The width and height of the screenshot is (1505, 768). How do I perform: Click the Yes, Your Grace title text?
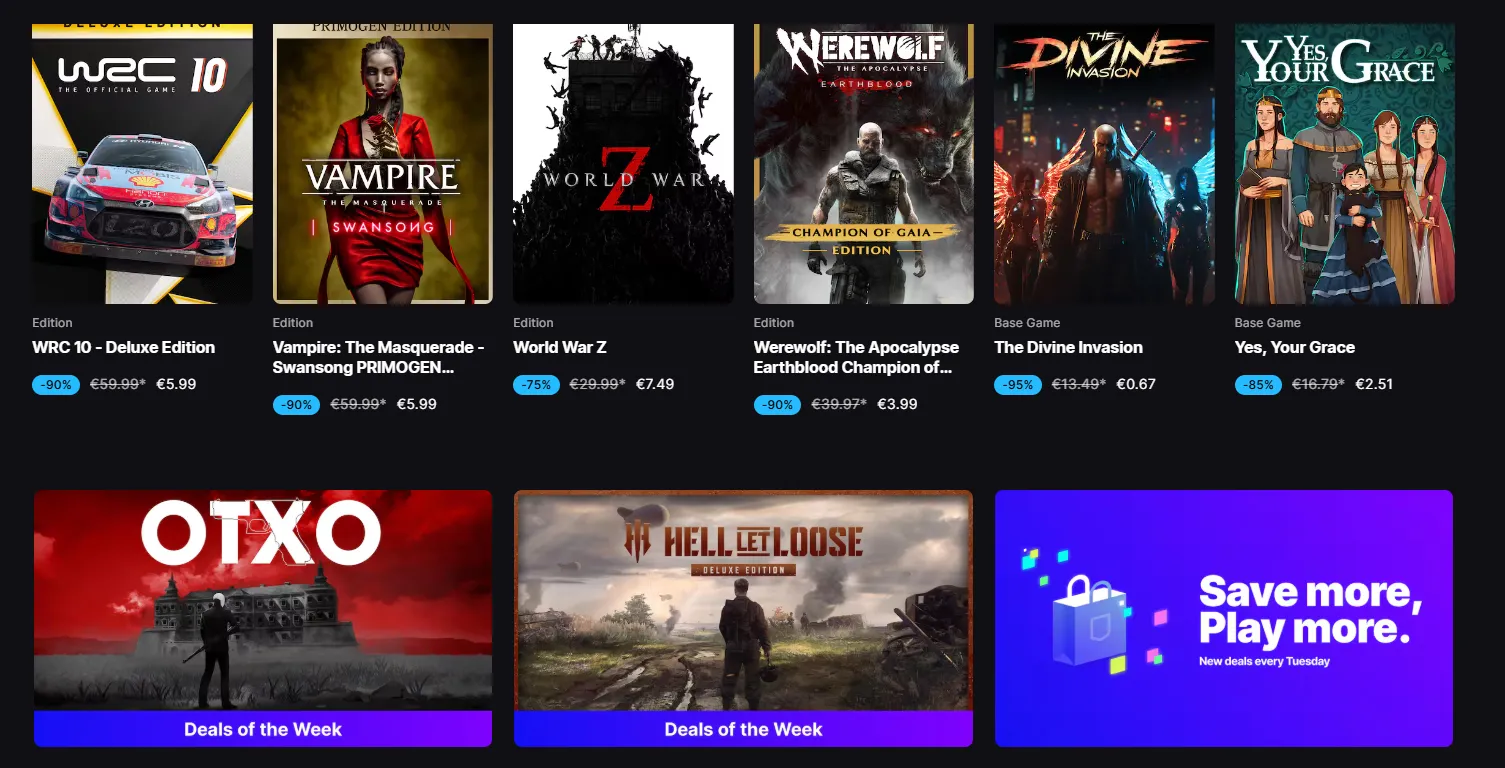click(x=1295, y=348)
